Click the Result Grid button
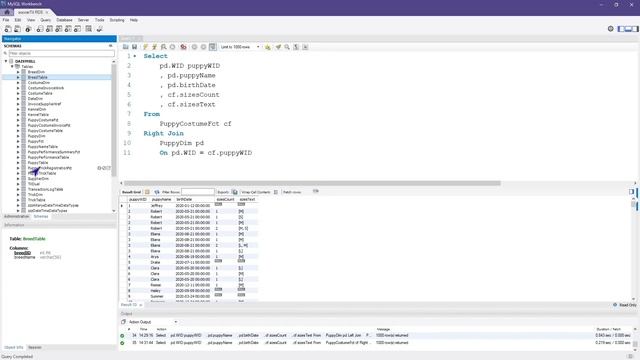Image resolution: width=640 pixels, height=360 pixels. 131,192
